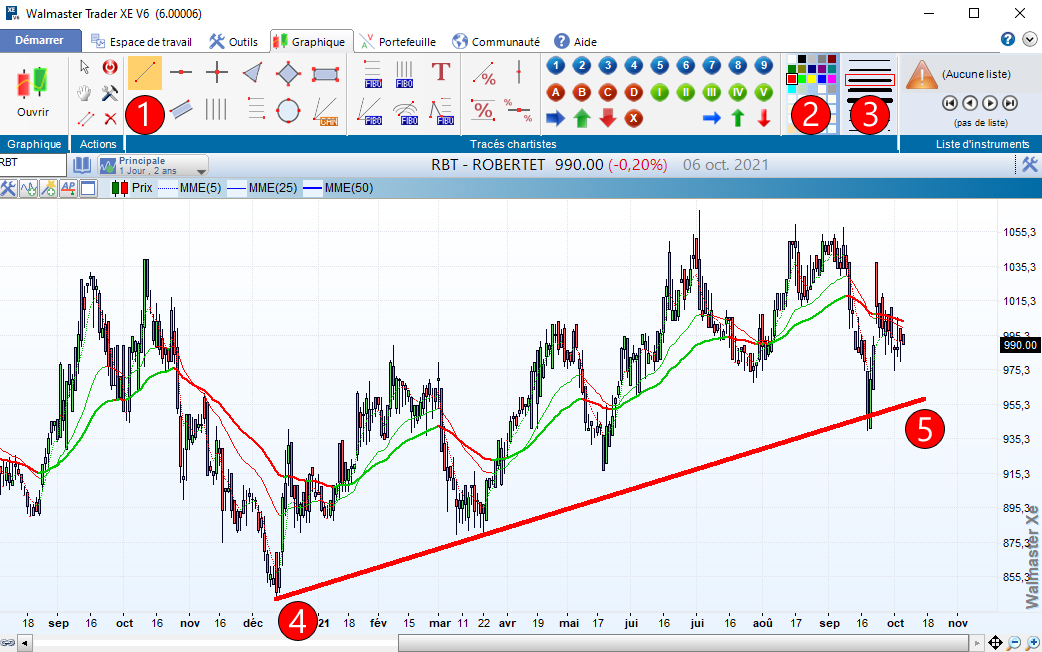Choose the red letter D marker

pos(633,92)
